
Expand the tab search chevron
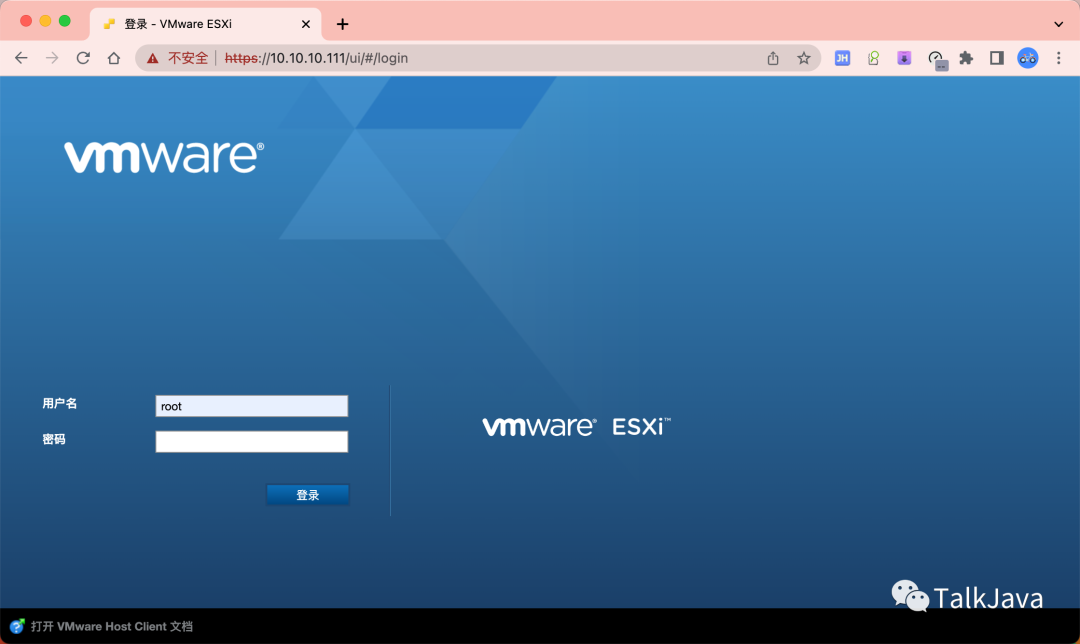coord(1059,23)
